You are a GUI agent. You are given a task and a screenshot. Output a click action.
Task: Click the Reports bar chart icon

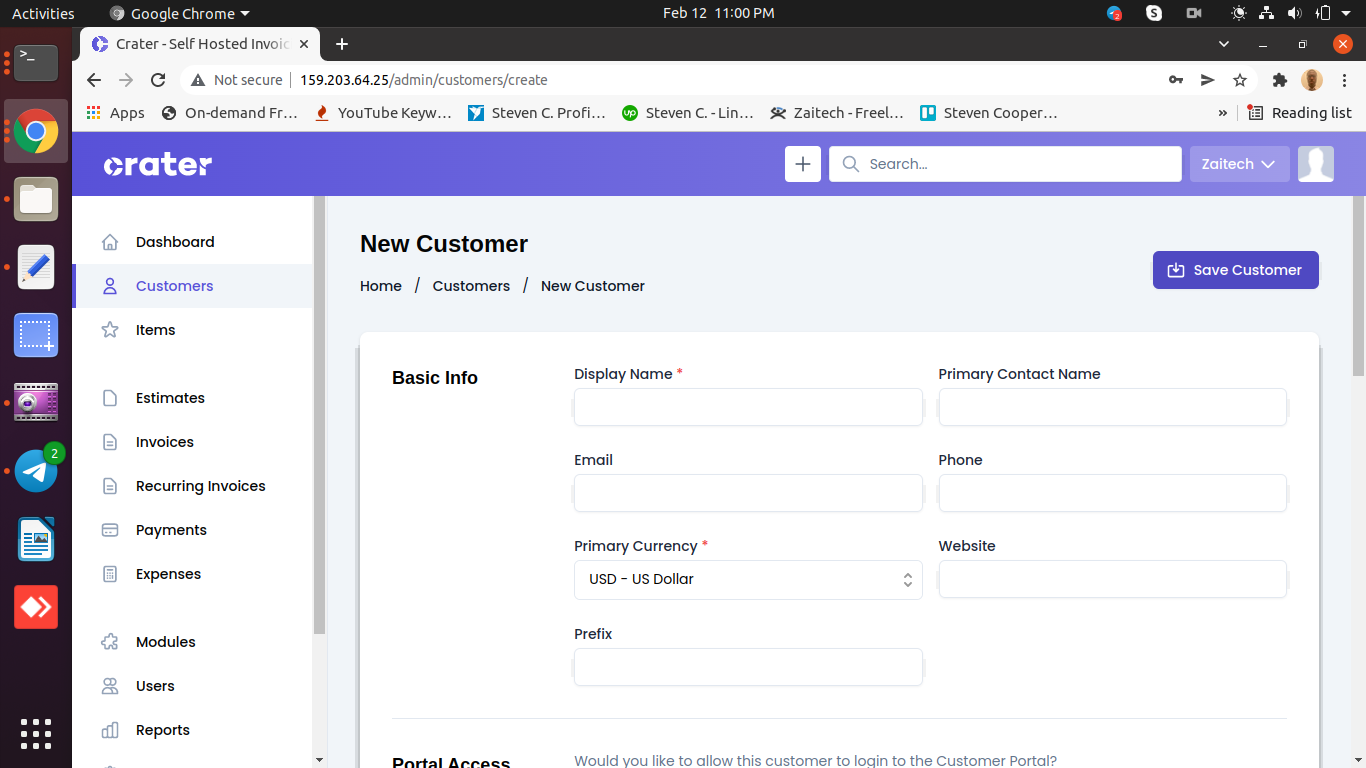tap(110, 730)
